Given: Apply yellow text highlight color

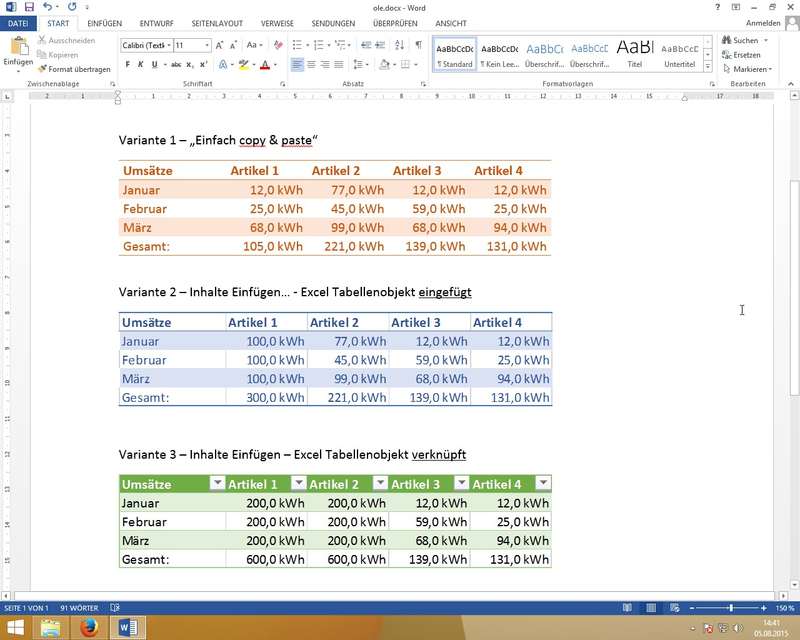Looking at the screenshot, I should click(244, 65).
